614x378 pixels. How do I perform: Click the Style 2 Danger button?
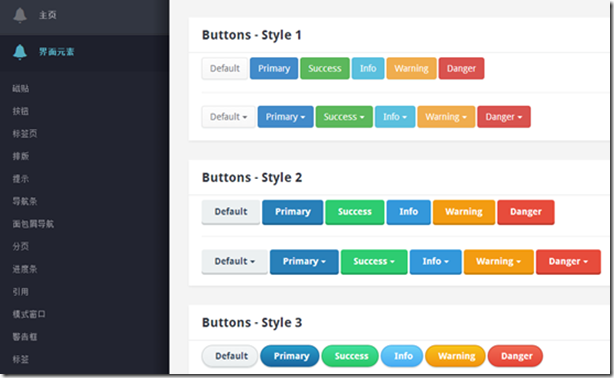point(526,212)
